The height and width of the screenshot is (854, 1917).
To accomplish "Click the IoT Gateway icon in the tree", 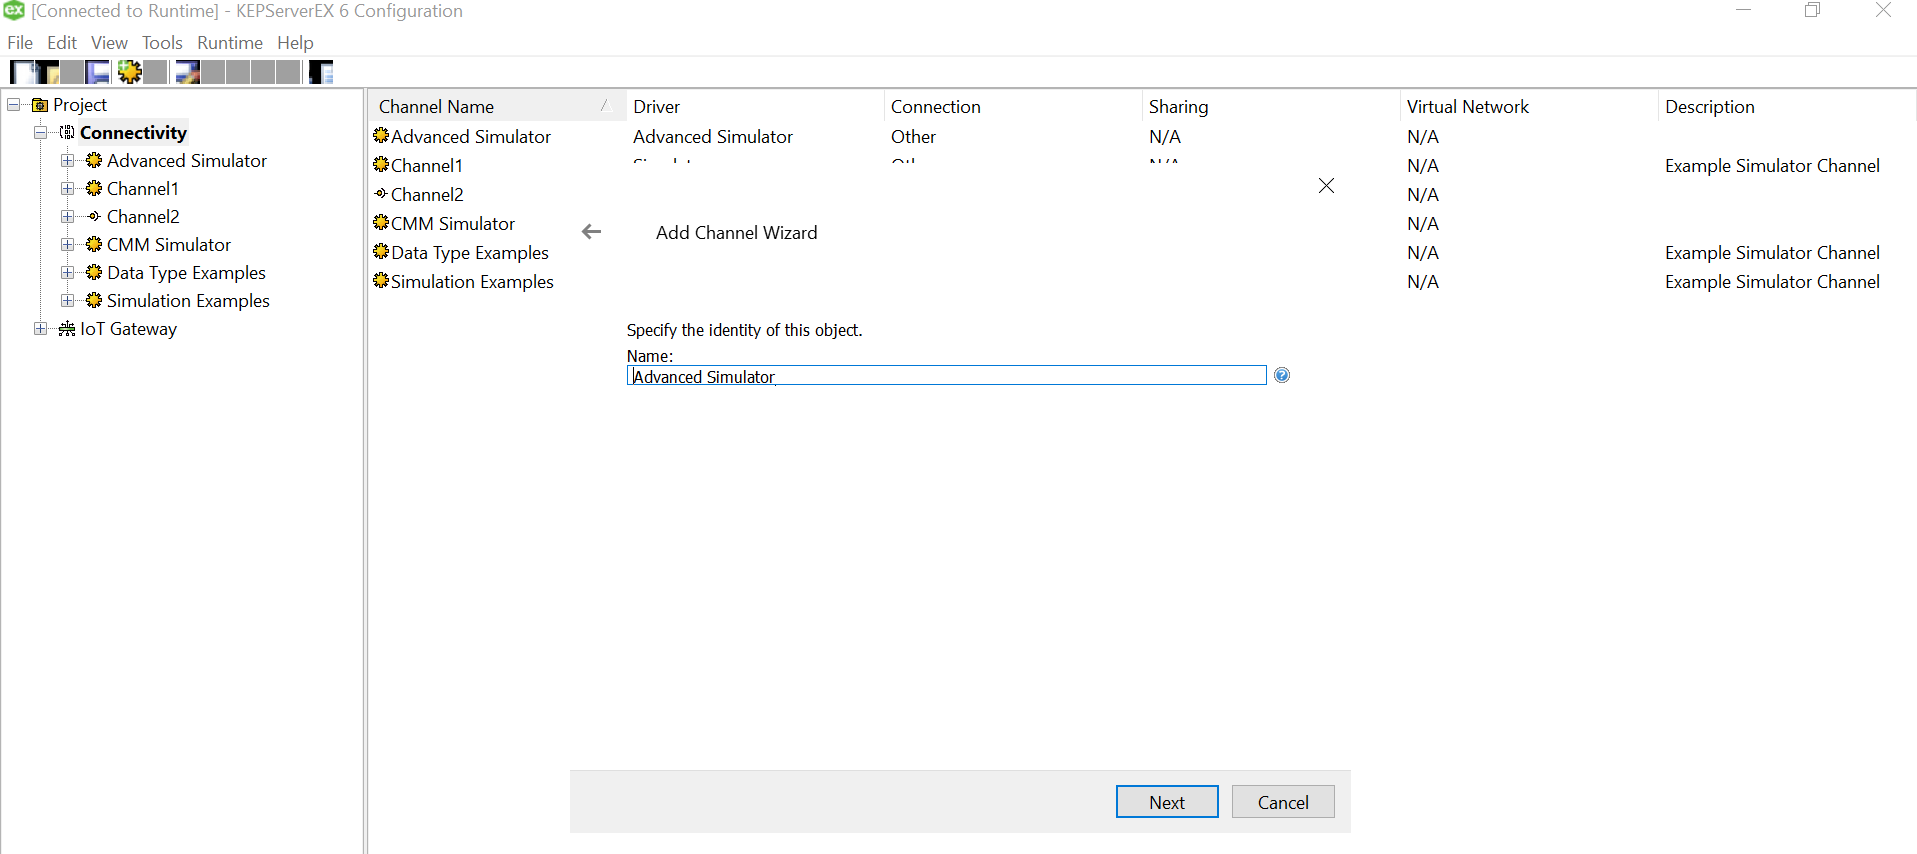I will coord(67,329).
